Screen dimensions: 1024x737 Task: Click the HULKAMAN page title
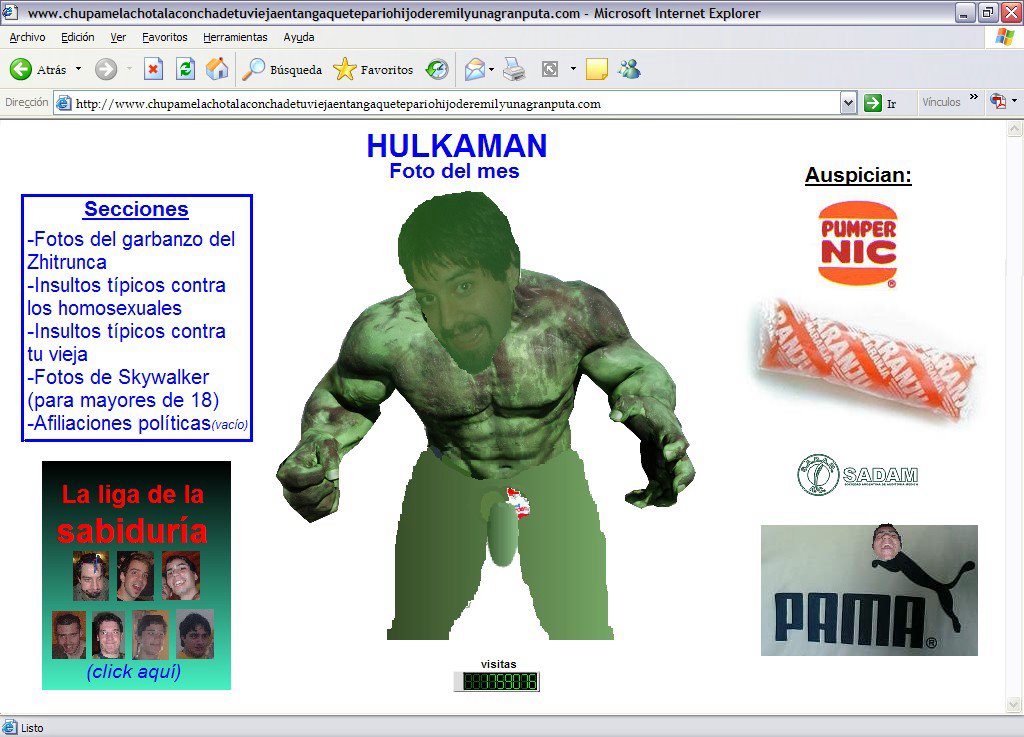[456, 146]
